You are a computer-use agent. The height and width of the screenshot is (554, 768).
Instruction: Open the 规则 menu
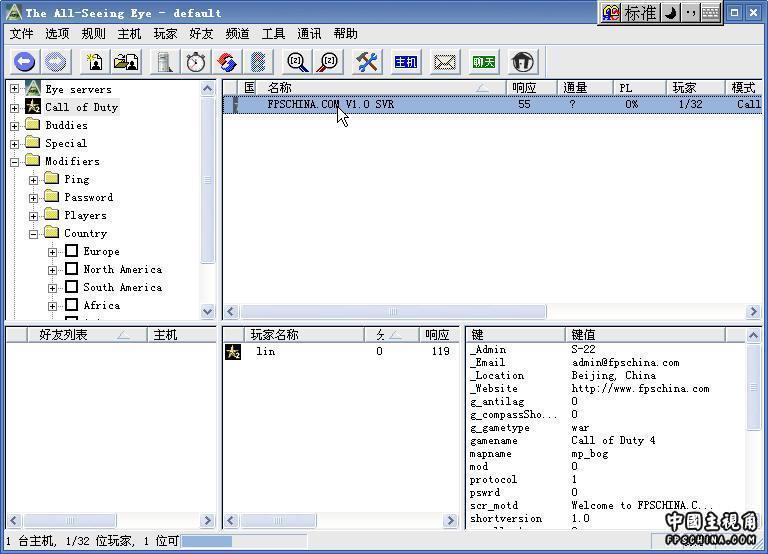click(93, 34)
